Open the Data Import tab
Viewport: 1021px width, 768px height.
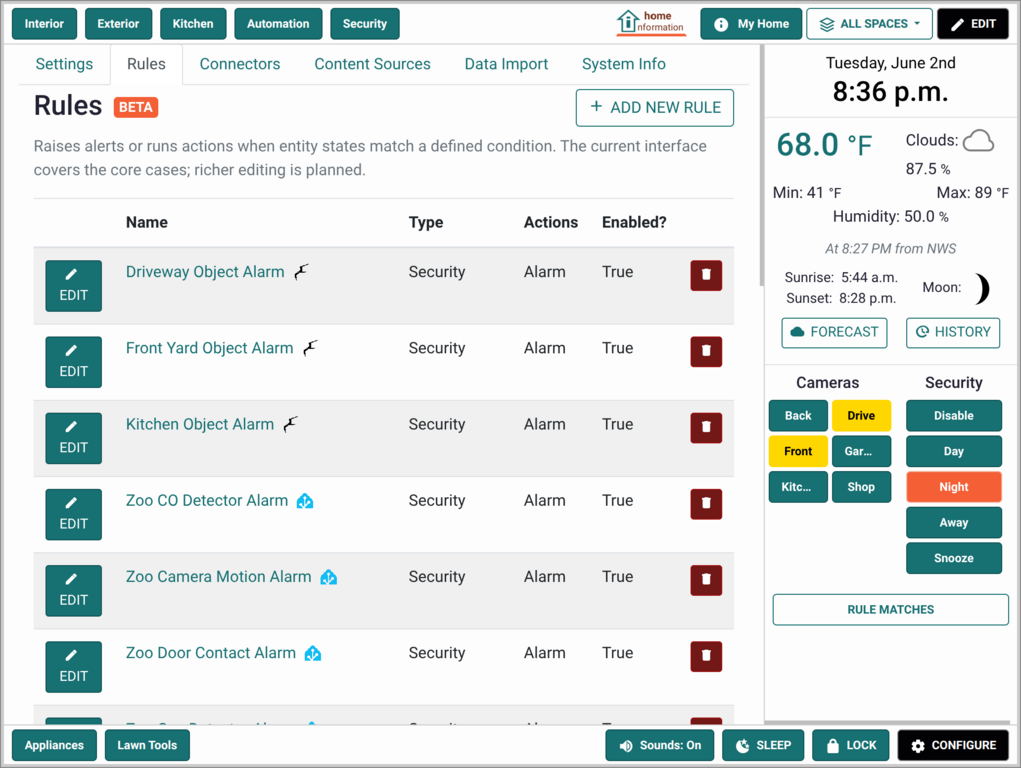click(x=506, y=64)
